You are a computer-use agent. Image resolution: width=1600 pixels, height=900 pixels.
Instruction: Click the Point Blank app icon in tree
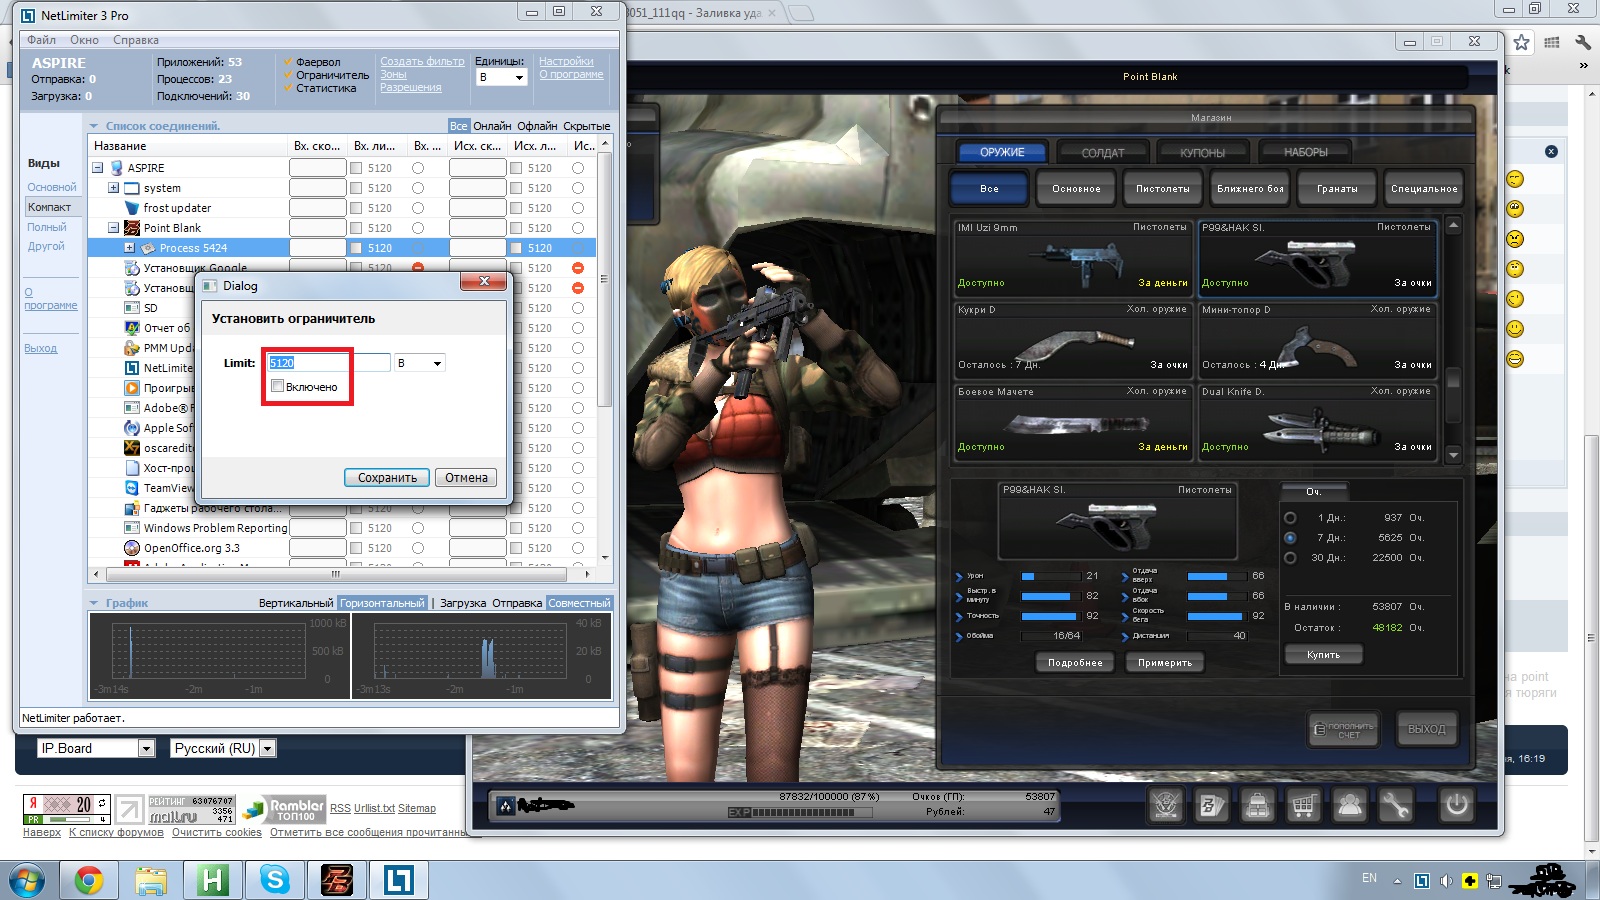point(132,228)
